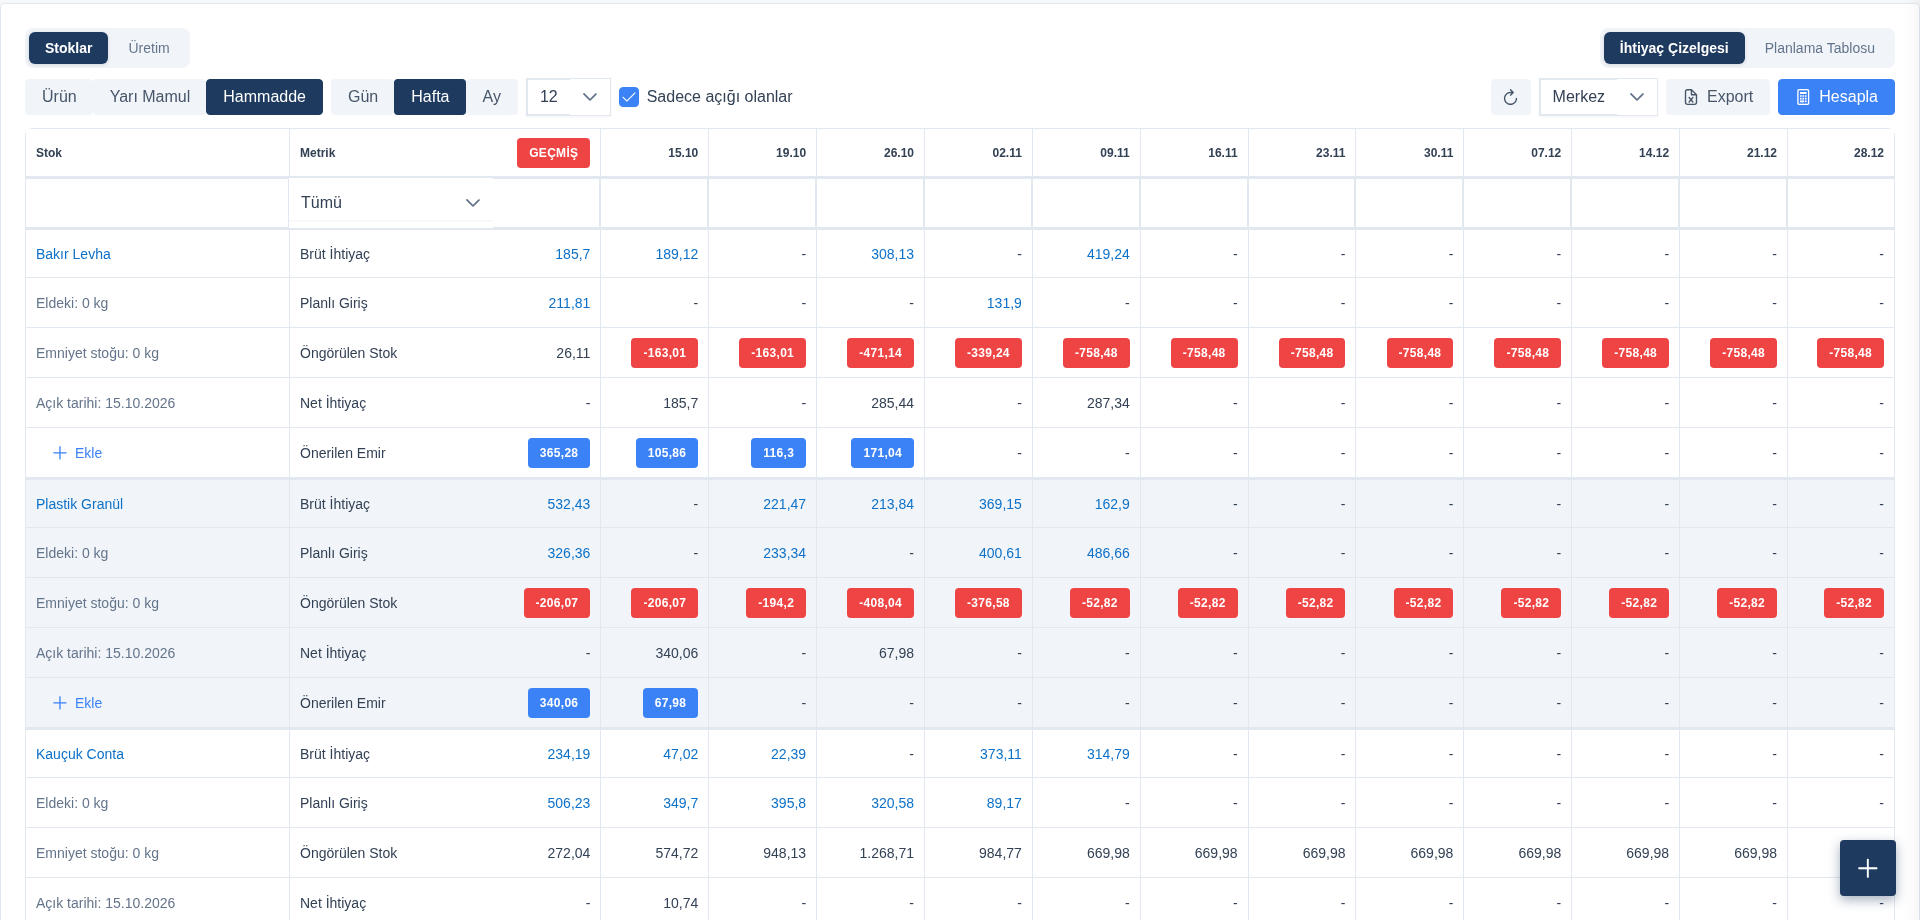Image resolution: width=1920 pixels, height=920 pixels.
Task: Click Kauçuk Conta planned receipt 320,58
Action: tap(892, 803)
